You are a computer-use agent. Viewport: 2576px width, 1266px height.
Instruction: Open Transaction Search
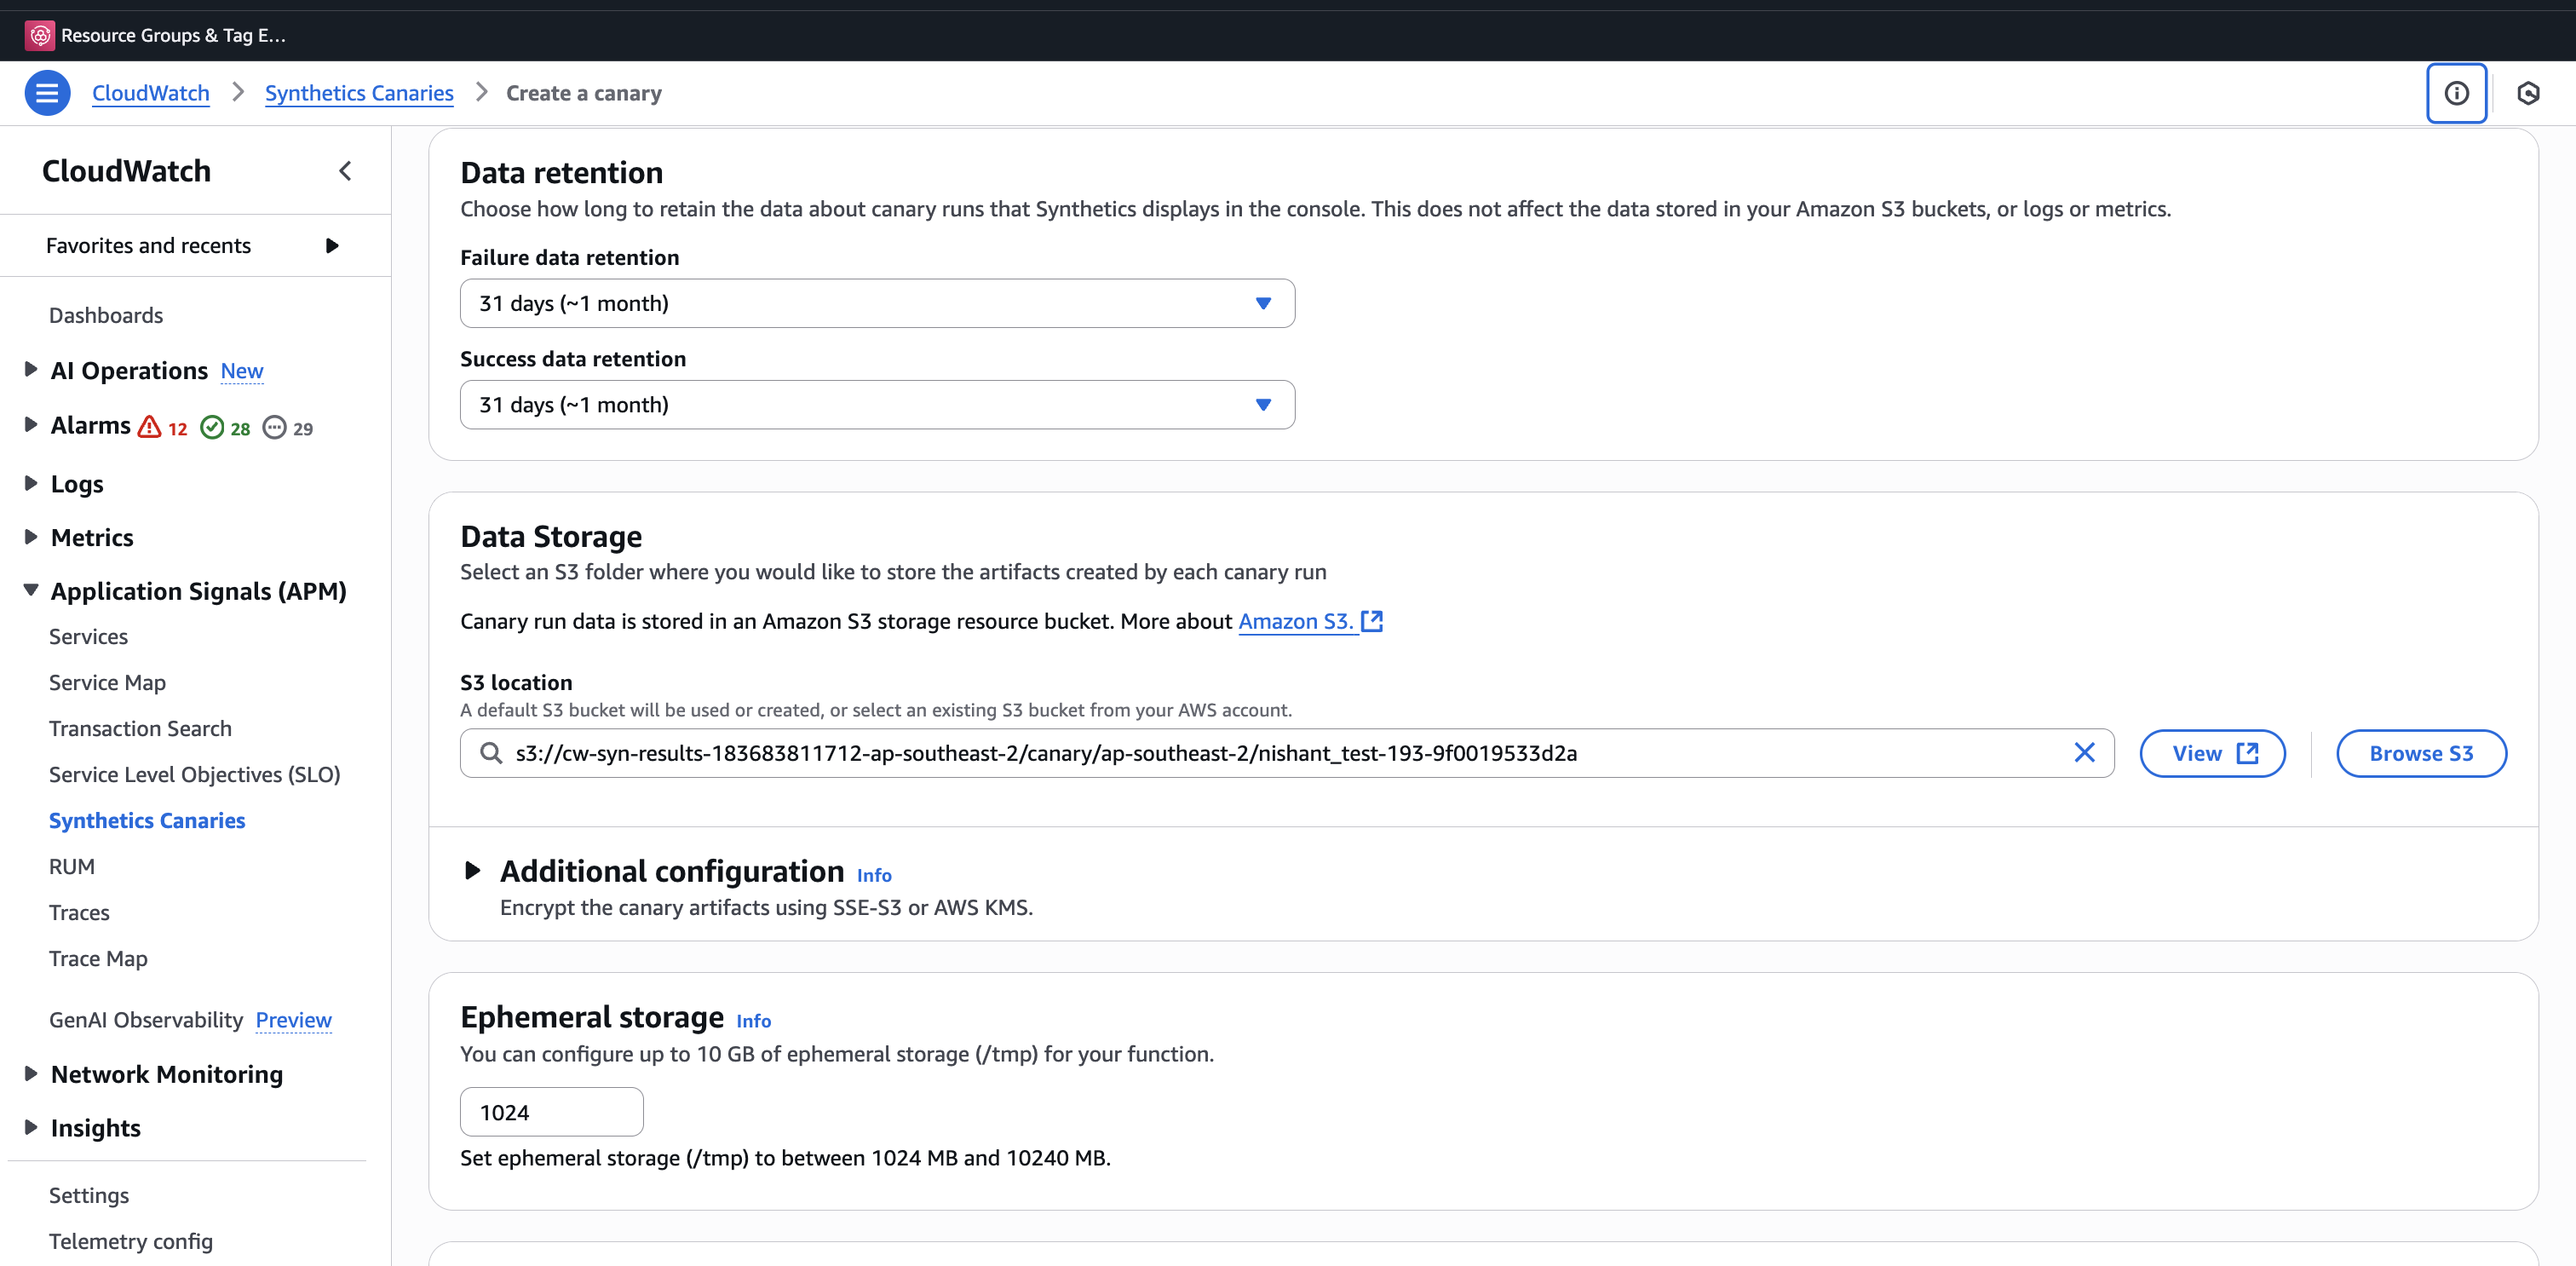pos(140,729)
